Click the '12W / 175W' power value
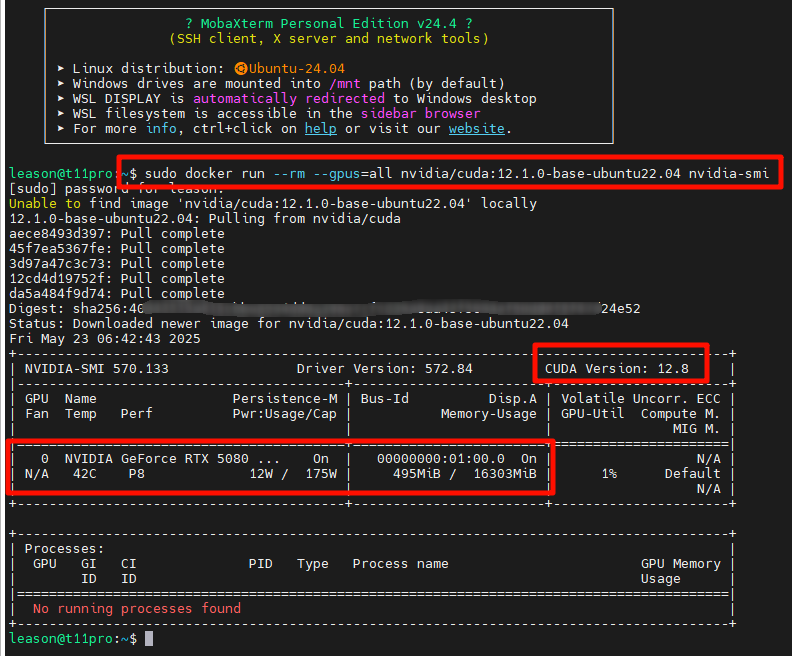The height and width of the screenshot is (656, 792). click(x=293, y=474)
